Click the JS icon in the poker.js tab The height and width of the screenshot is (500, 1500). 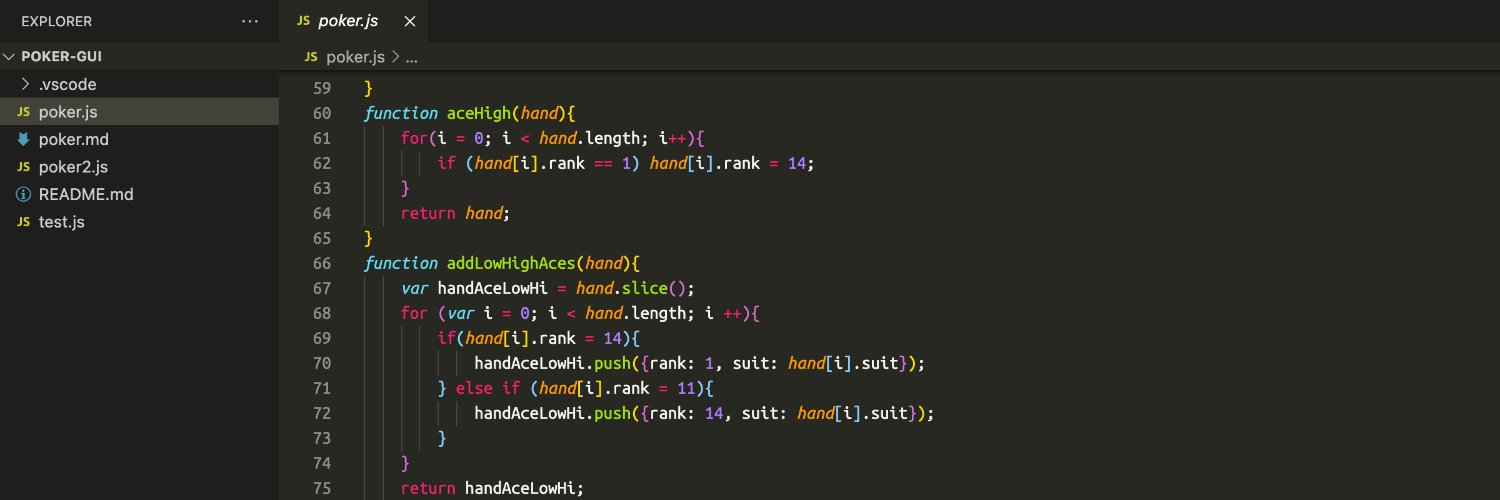[303, 22]
